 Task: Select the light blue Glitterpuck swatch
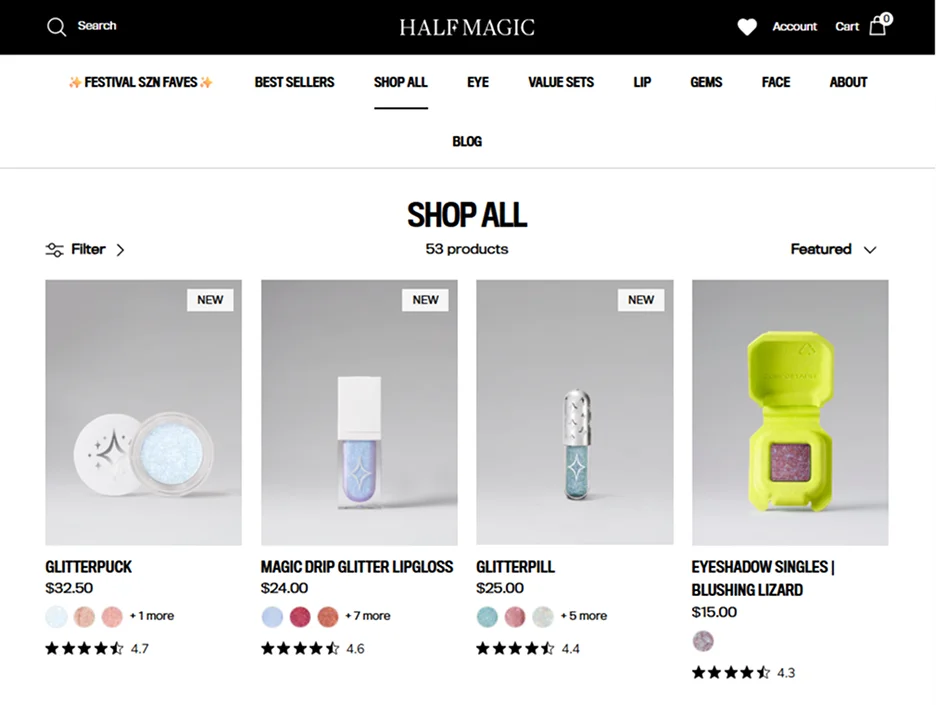[x=57, y=617]
